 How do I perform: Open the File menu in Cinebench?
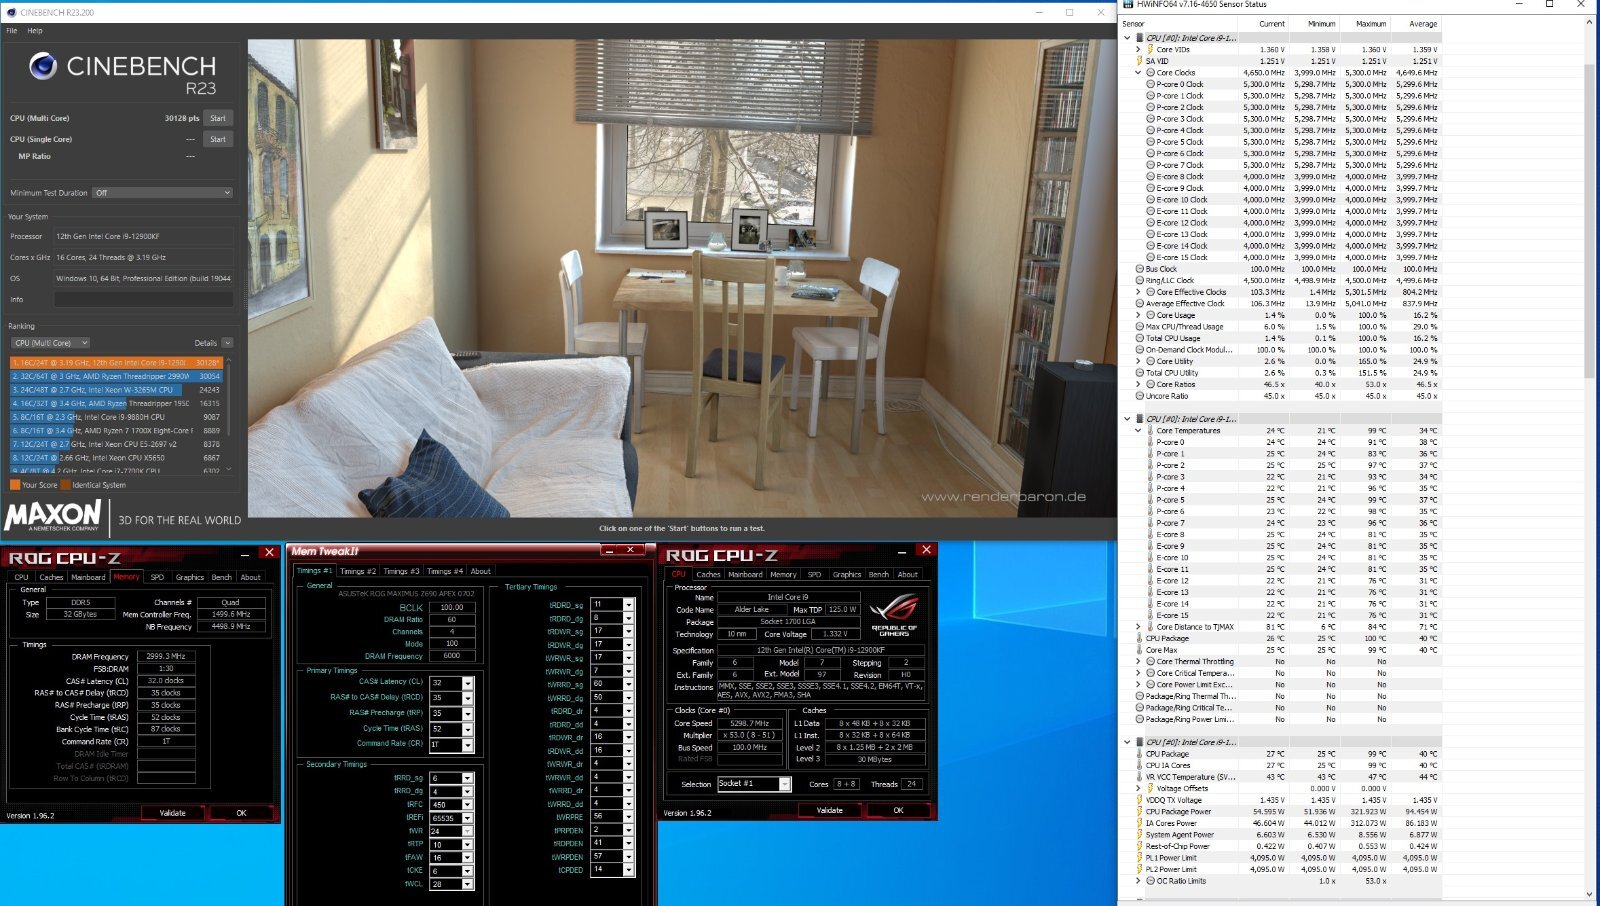(12, 31)
